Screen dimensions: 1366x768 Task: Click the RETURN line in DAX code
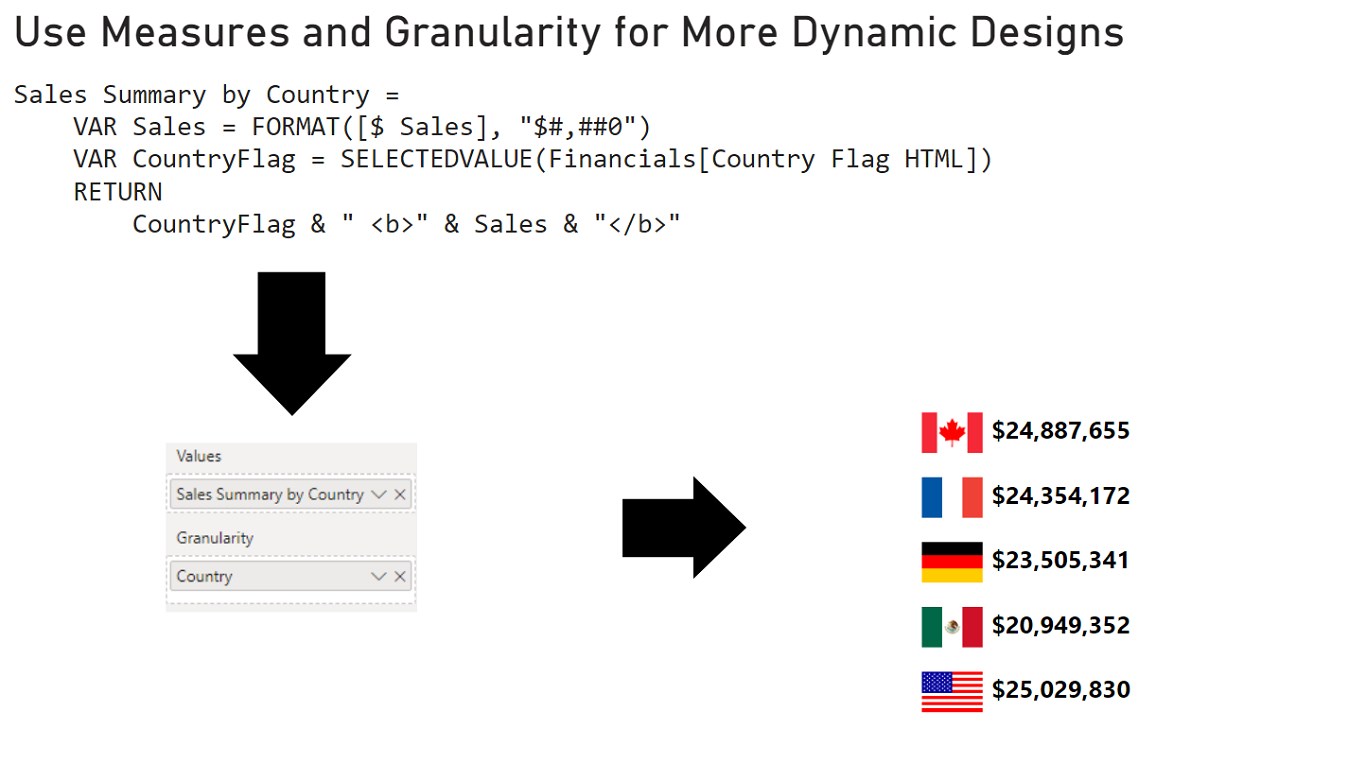(x=117, y=191)
